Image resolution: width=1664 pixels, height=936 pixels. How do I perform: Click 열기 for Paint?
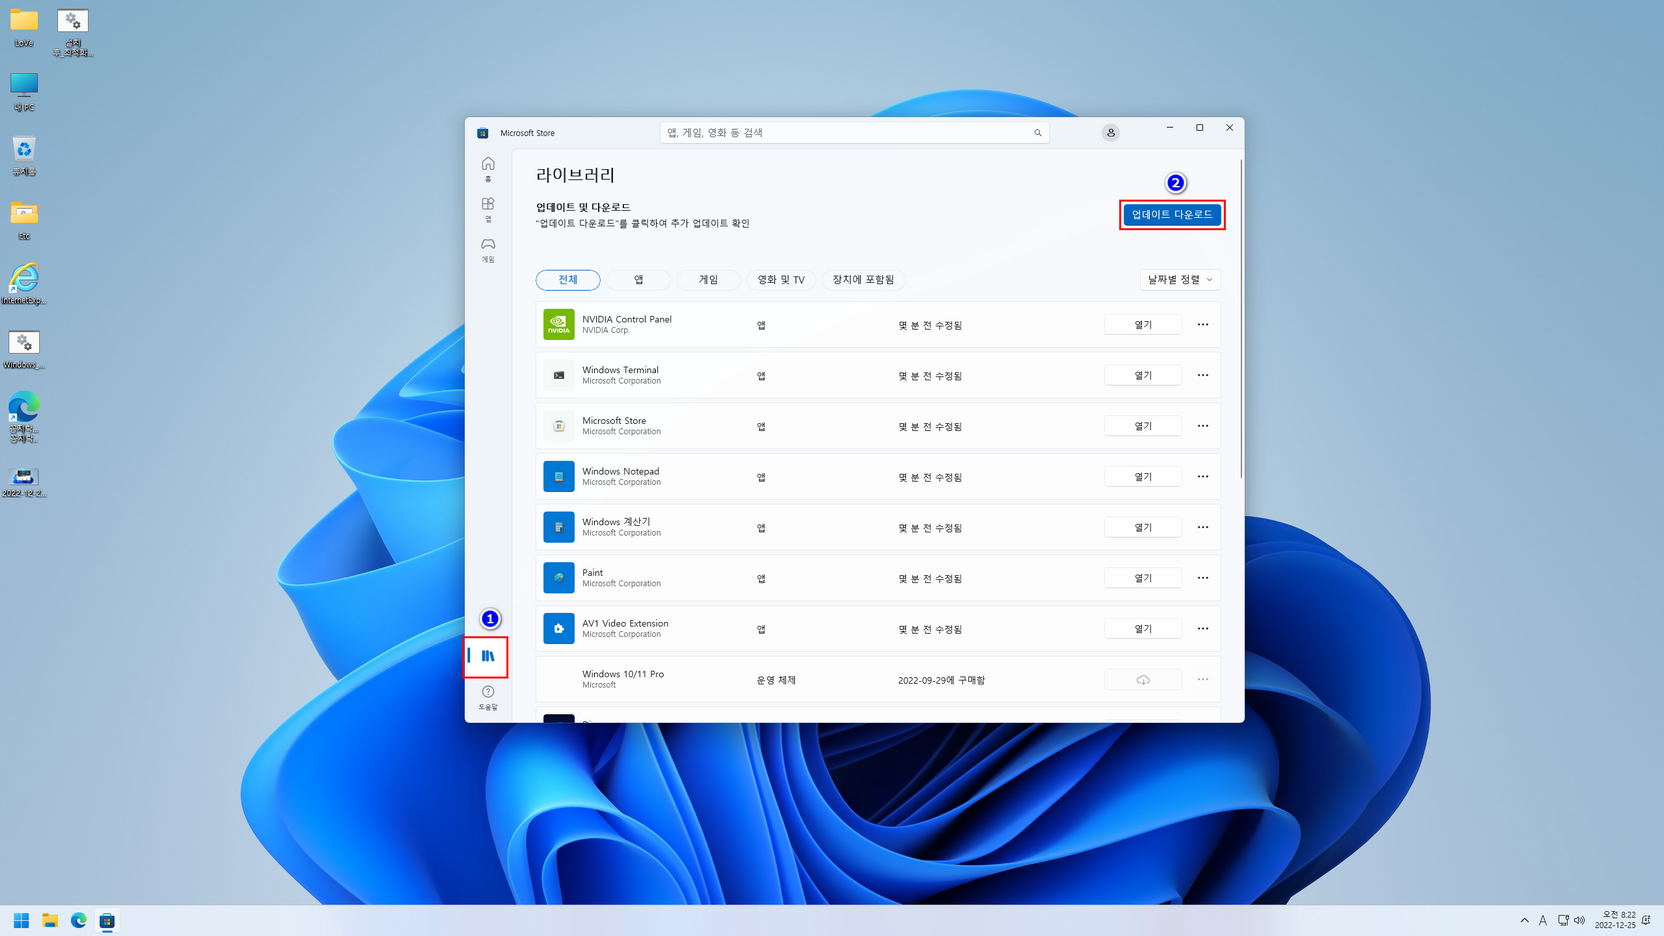coord(1143,578)
